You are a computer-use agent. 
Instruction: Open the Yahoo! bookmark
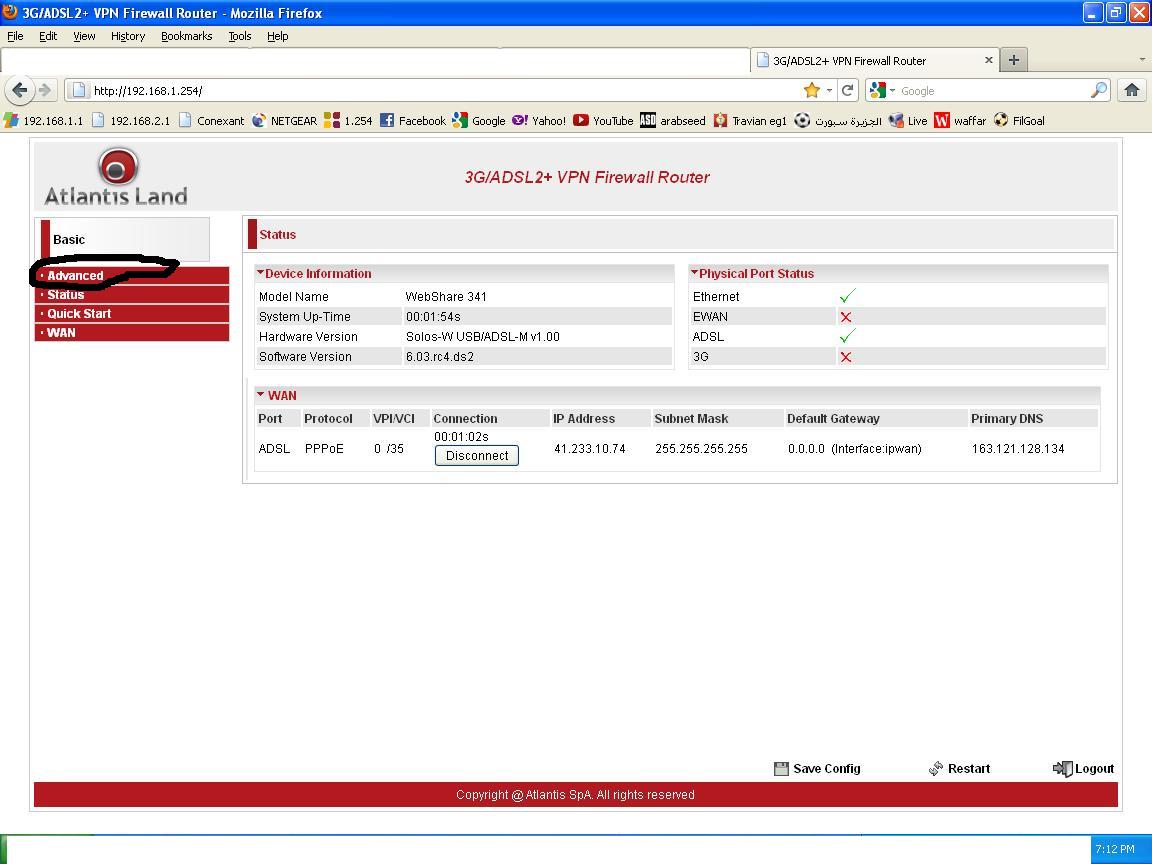coord(539,120)
